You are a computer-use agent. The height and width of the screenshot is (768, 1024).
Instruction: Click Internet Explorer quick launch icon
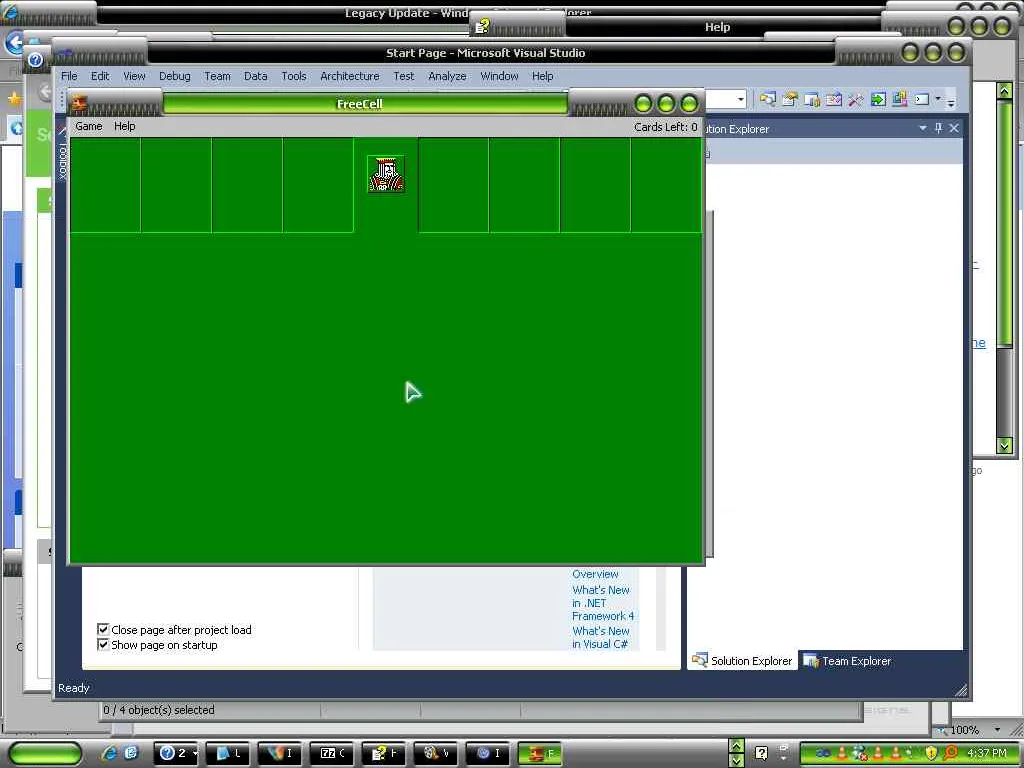point(109,753)
